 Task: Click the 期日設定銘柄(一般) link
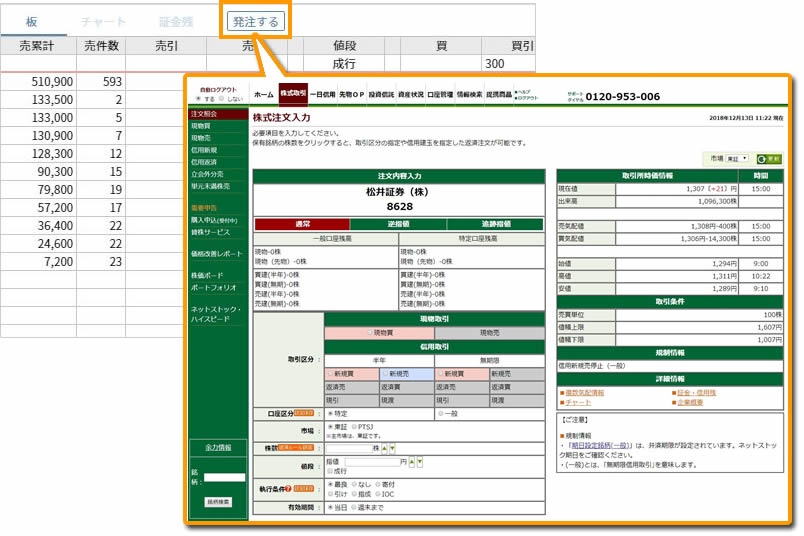click(x=601, y=446)
